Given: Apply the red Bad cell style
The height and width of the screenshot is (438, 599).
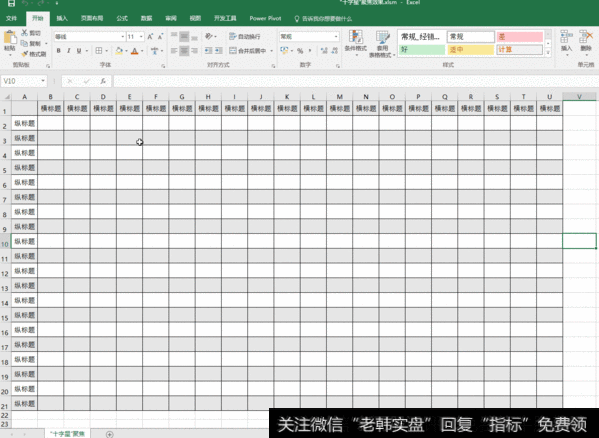Looking at the screenshot, I should [520, 37].
